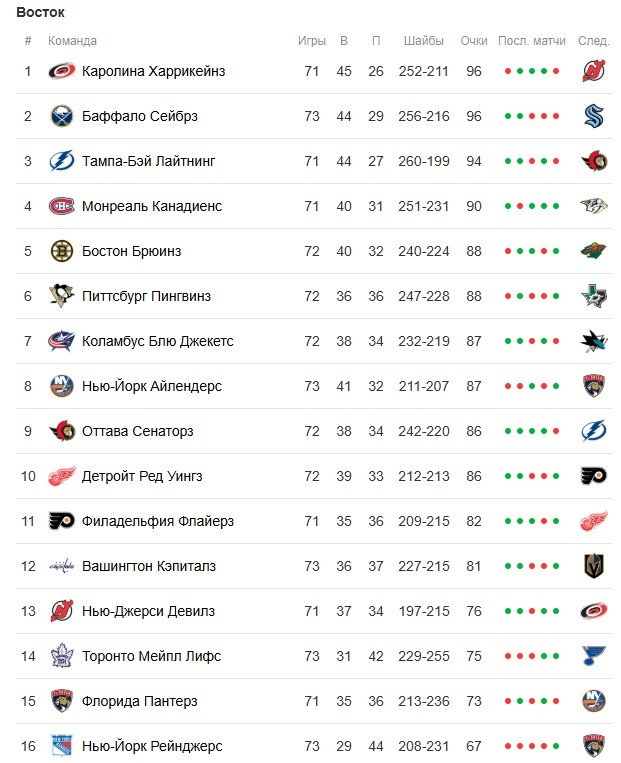The width and height of the screenshot is (621, 763).
Task: Open the Каролина Харрикейнз team link
Action: click(153, 71)
